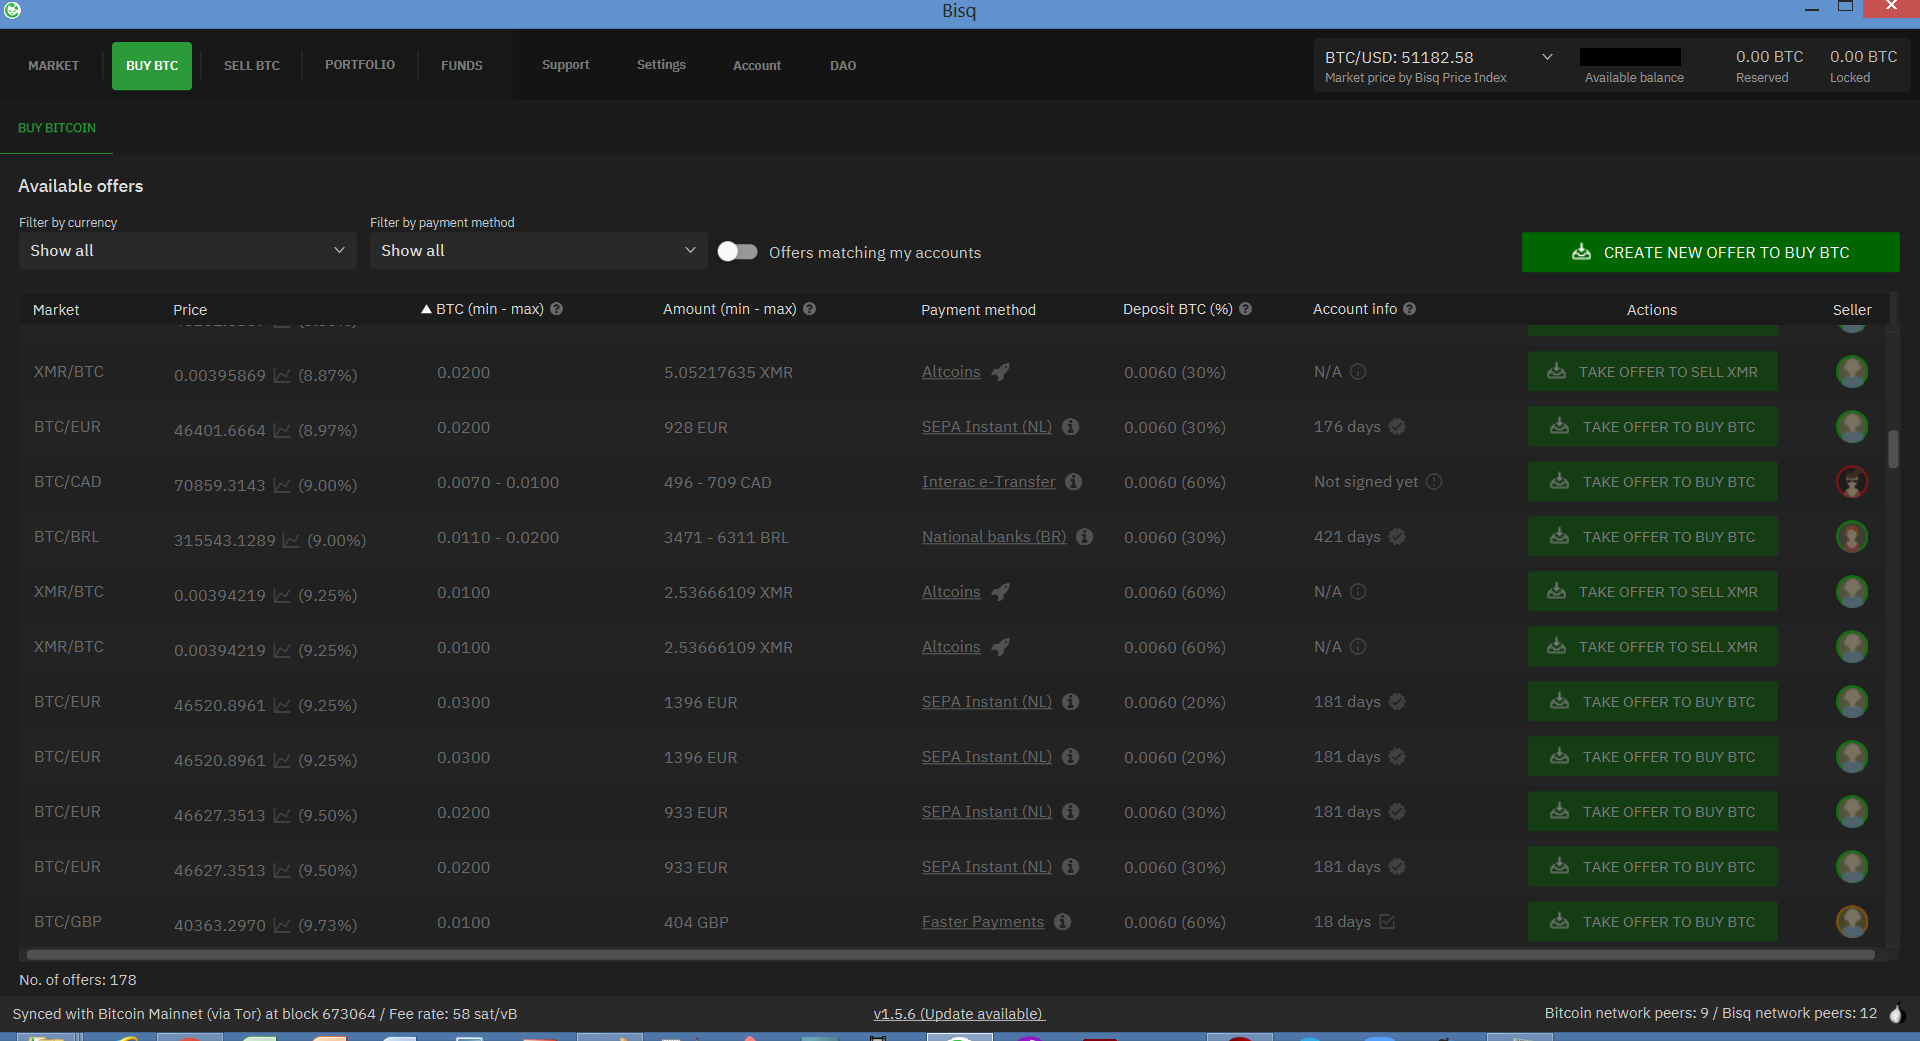Click the price chart icon in BTC/BRL row
Image resolution: width=1920 pixels, height=1041 pixels.
[x=291, y=540]
